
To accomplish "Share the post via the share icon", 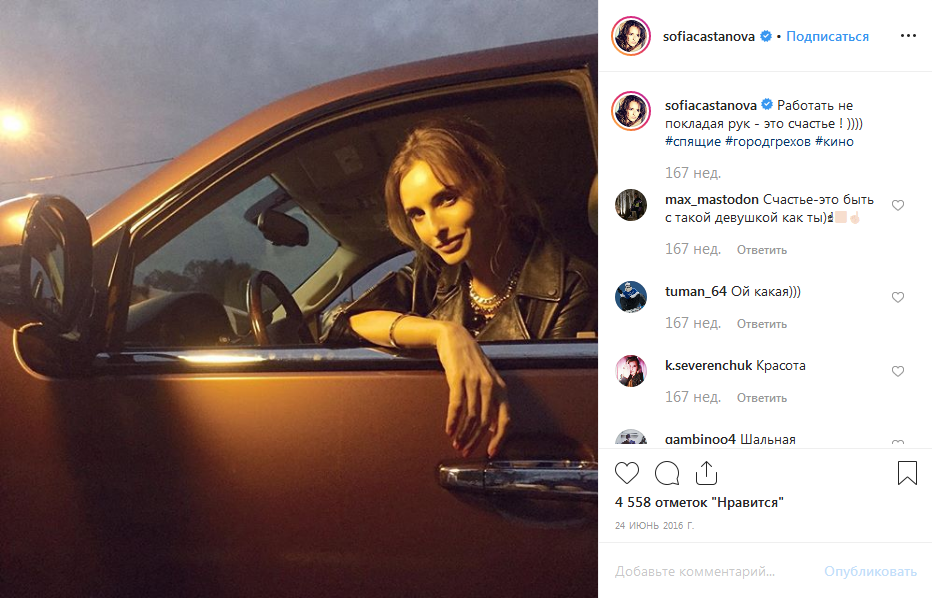I will coord(706,472).
